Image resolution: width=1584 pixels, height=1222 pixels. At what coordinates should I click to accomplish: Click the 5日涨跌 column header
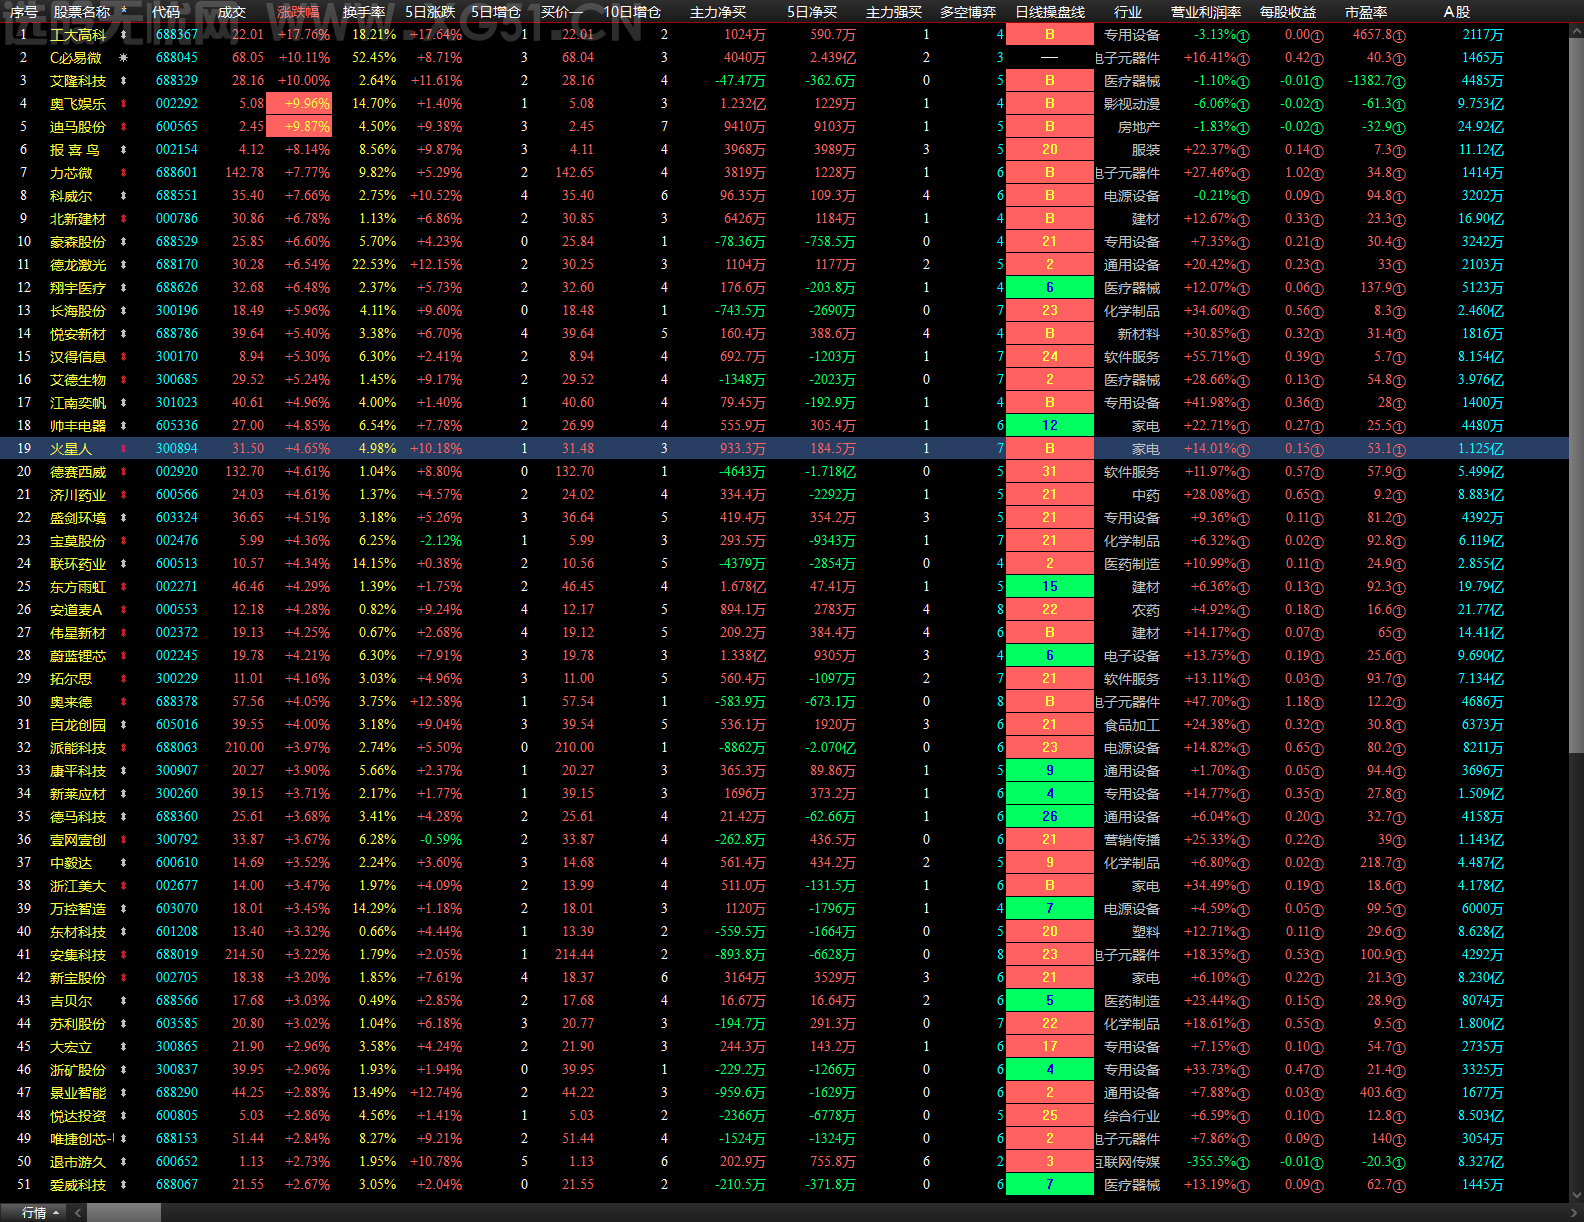click(x=430, y=12)
